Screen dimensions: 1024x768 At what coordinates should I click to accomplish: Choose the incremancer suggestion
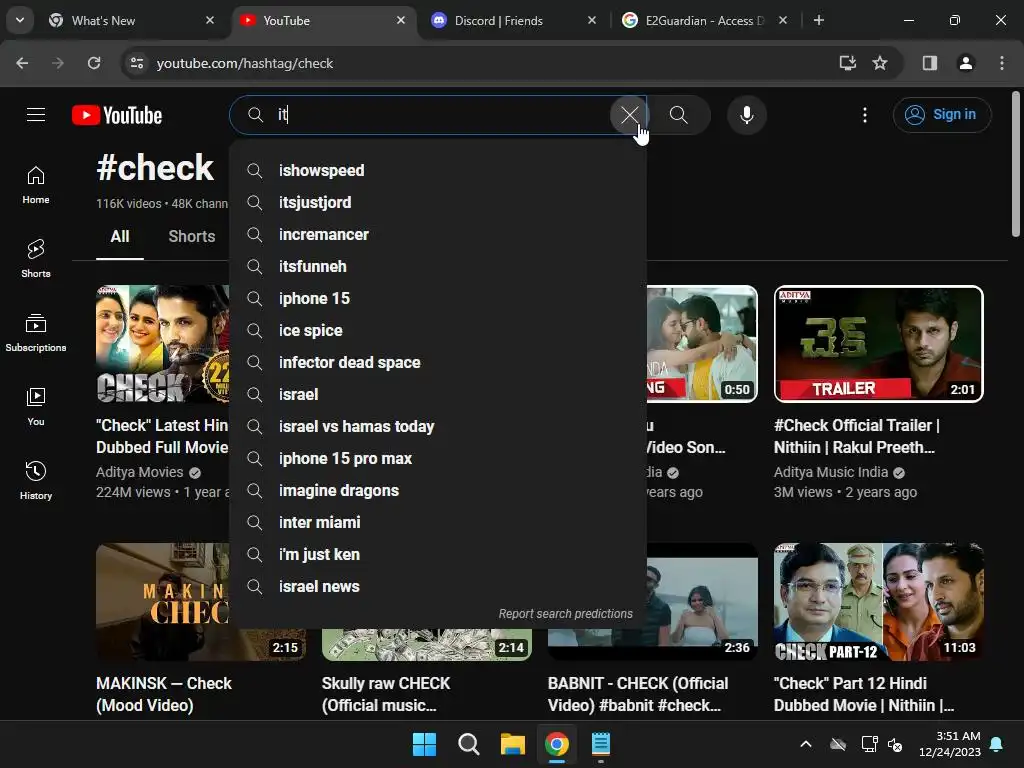coord(438,234)
